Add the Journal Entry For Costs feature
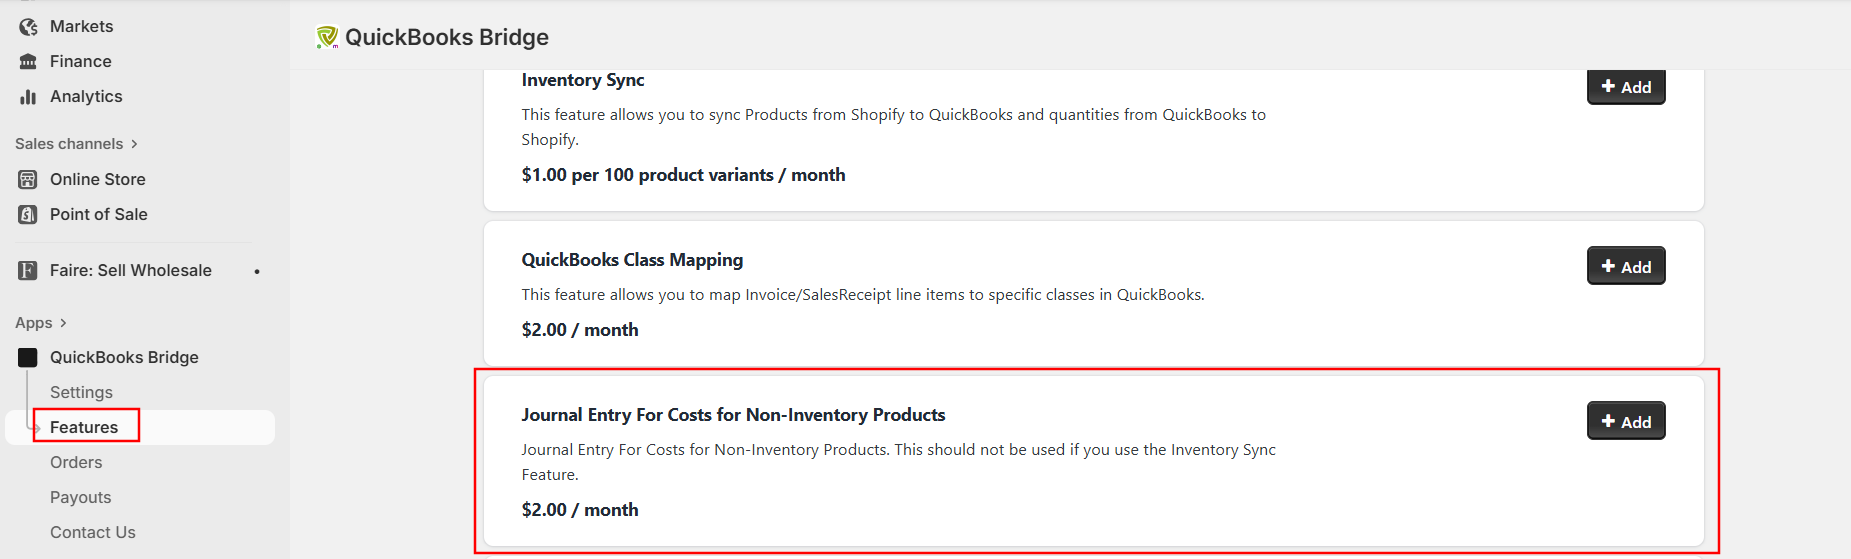The width and height of the screenshot is (1851, 559). tap(1626, 421)
